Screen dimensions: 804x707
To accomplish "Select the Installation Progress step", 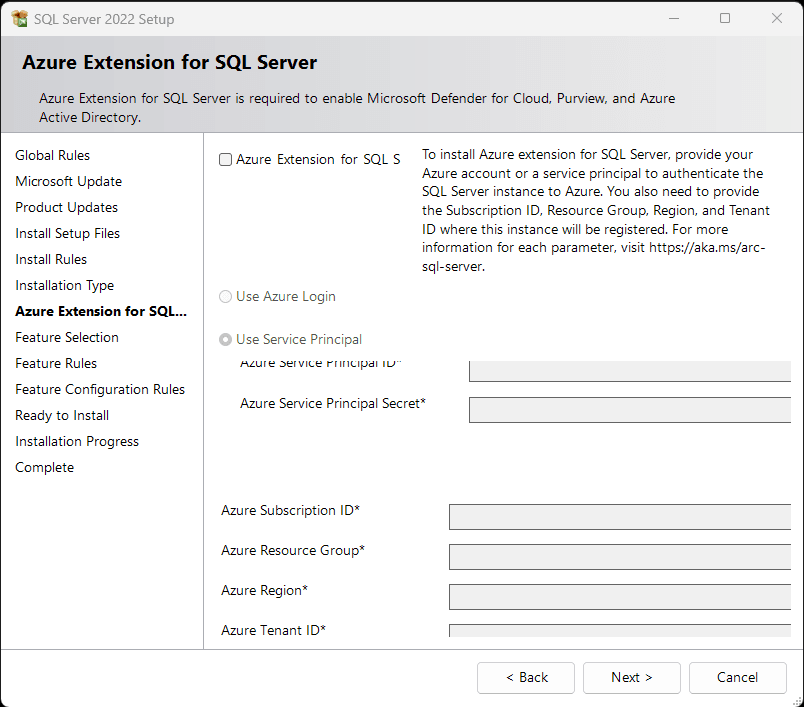I will coord(77,442).
